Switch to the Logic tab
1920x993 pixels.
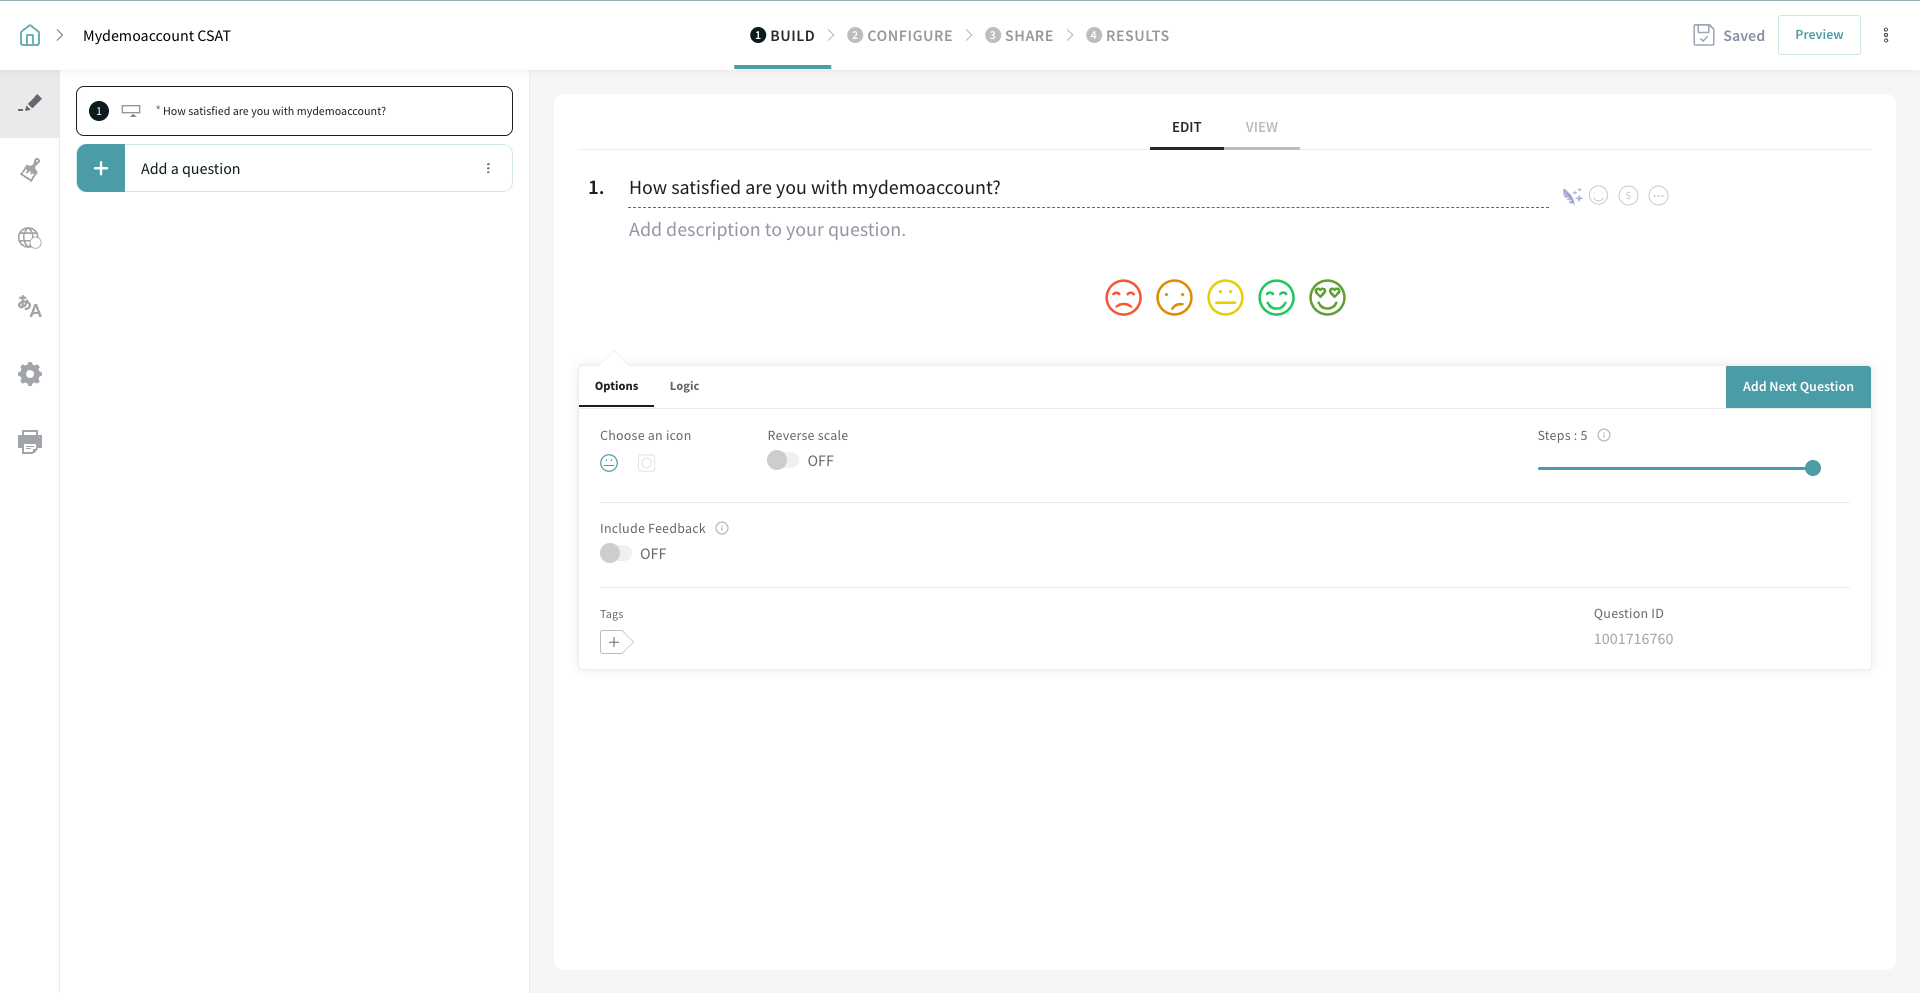point(684,387)
